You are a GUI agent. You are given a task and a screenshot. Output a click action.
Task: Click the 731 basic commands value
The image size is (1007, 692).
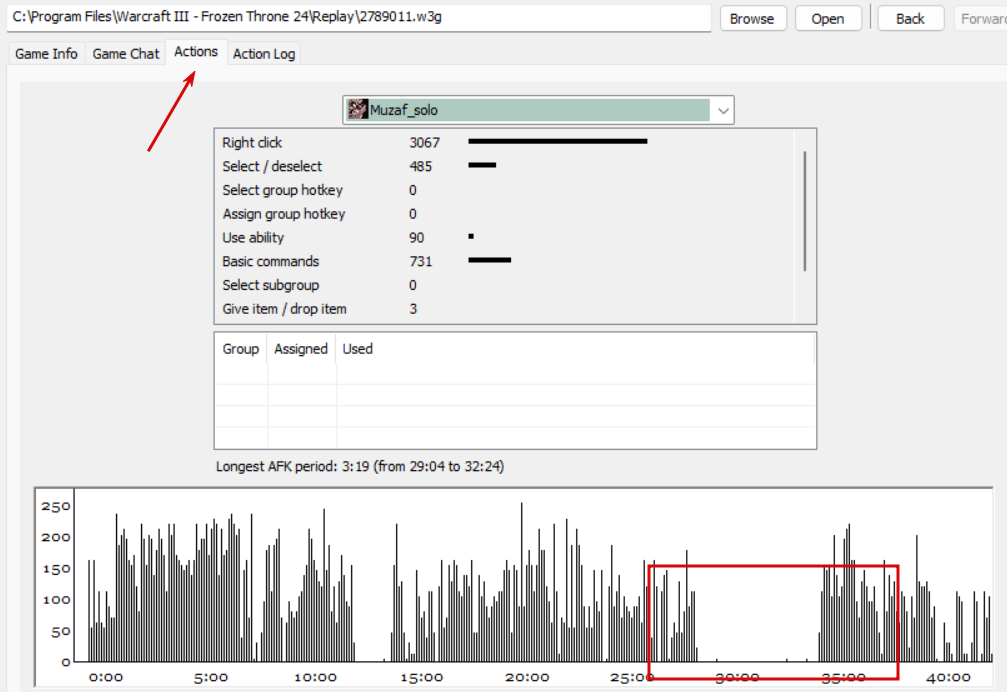click(421, 261)
